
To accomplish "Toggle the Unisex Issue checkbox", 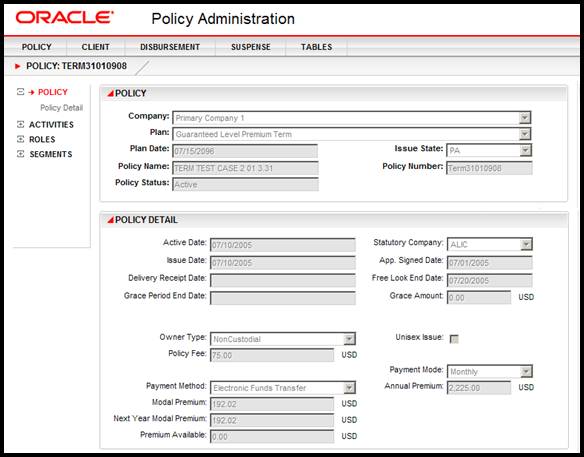I will coord(454,339).
